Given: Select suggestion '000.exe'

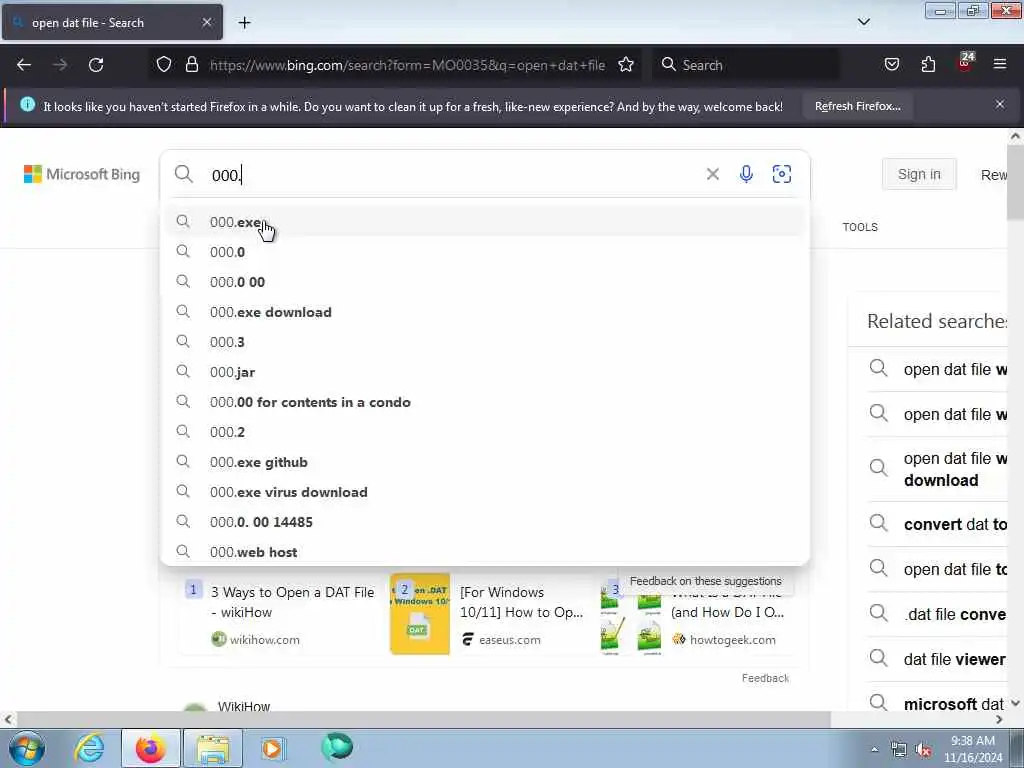Looking at the screenshot, I should coord(485,222).
